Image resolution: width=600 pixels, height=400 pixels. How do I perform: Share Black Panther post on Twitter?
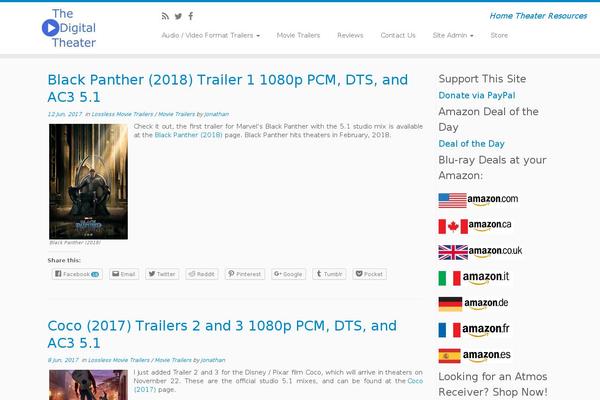click(x=162, y=274)
